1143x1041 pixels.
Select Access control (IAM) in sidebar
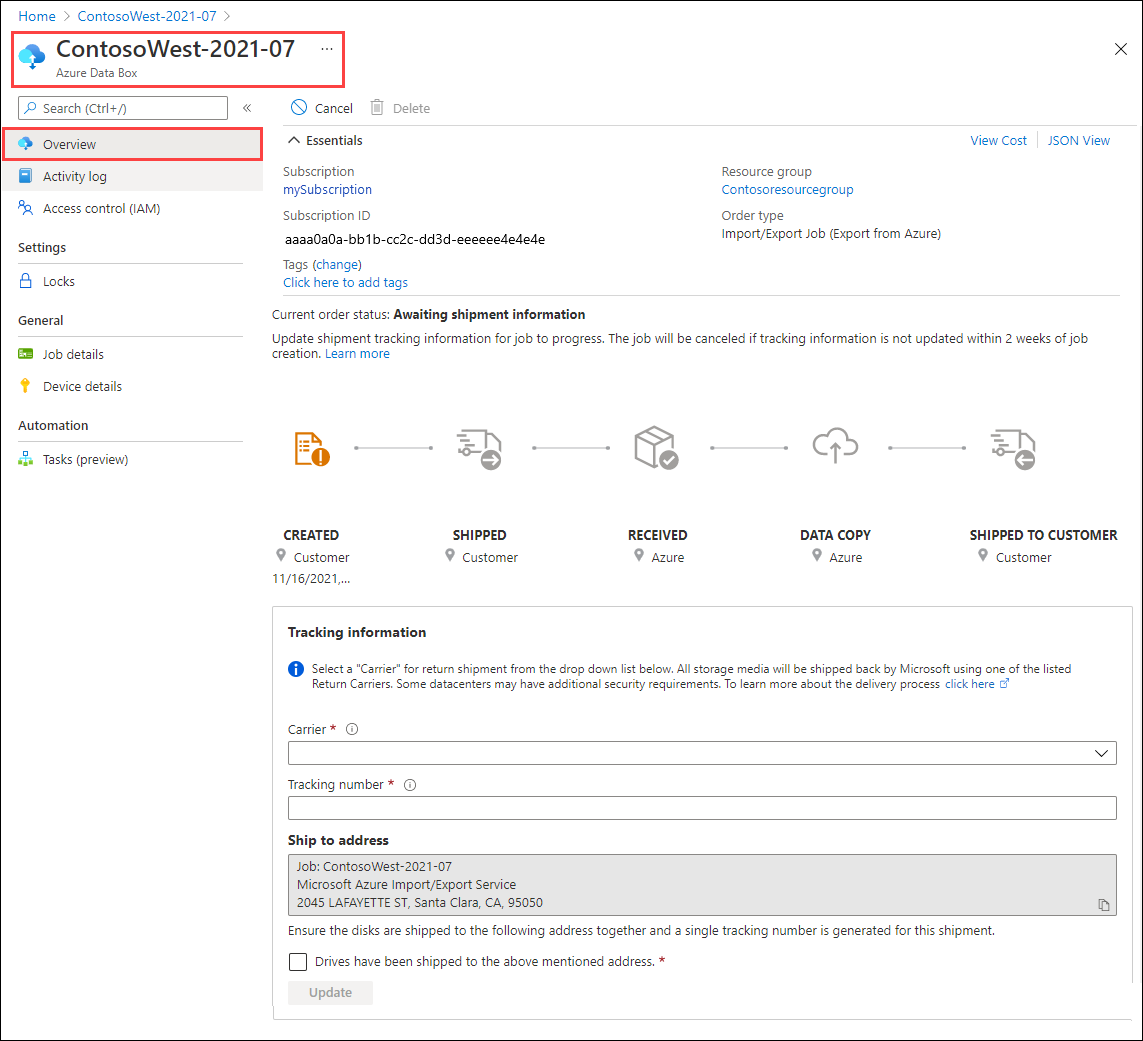pyautogui.click(x=102, y=208)
